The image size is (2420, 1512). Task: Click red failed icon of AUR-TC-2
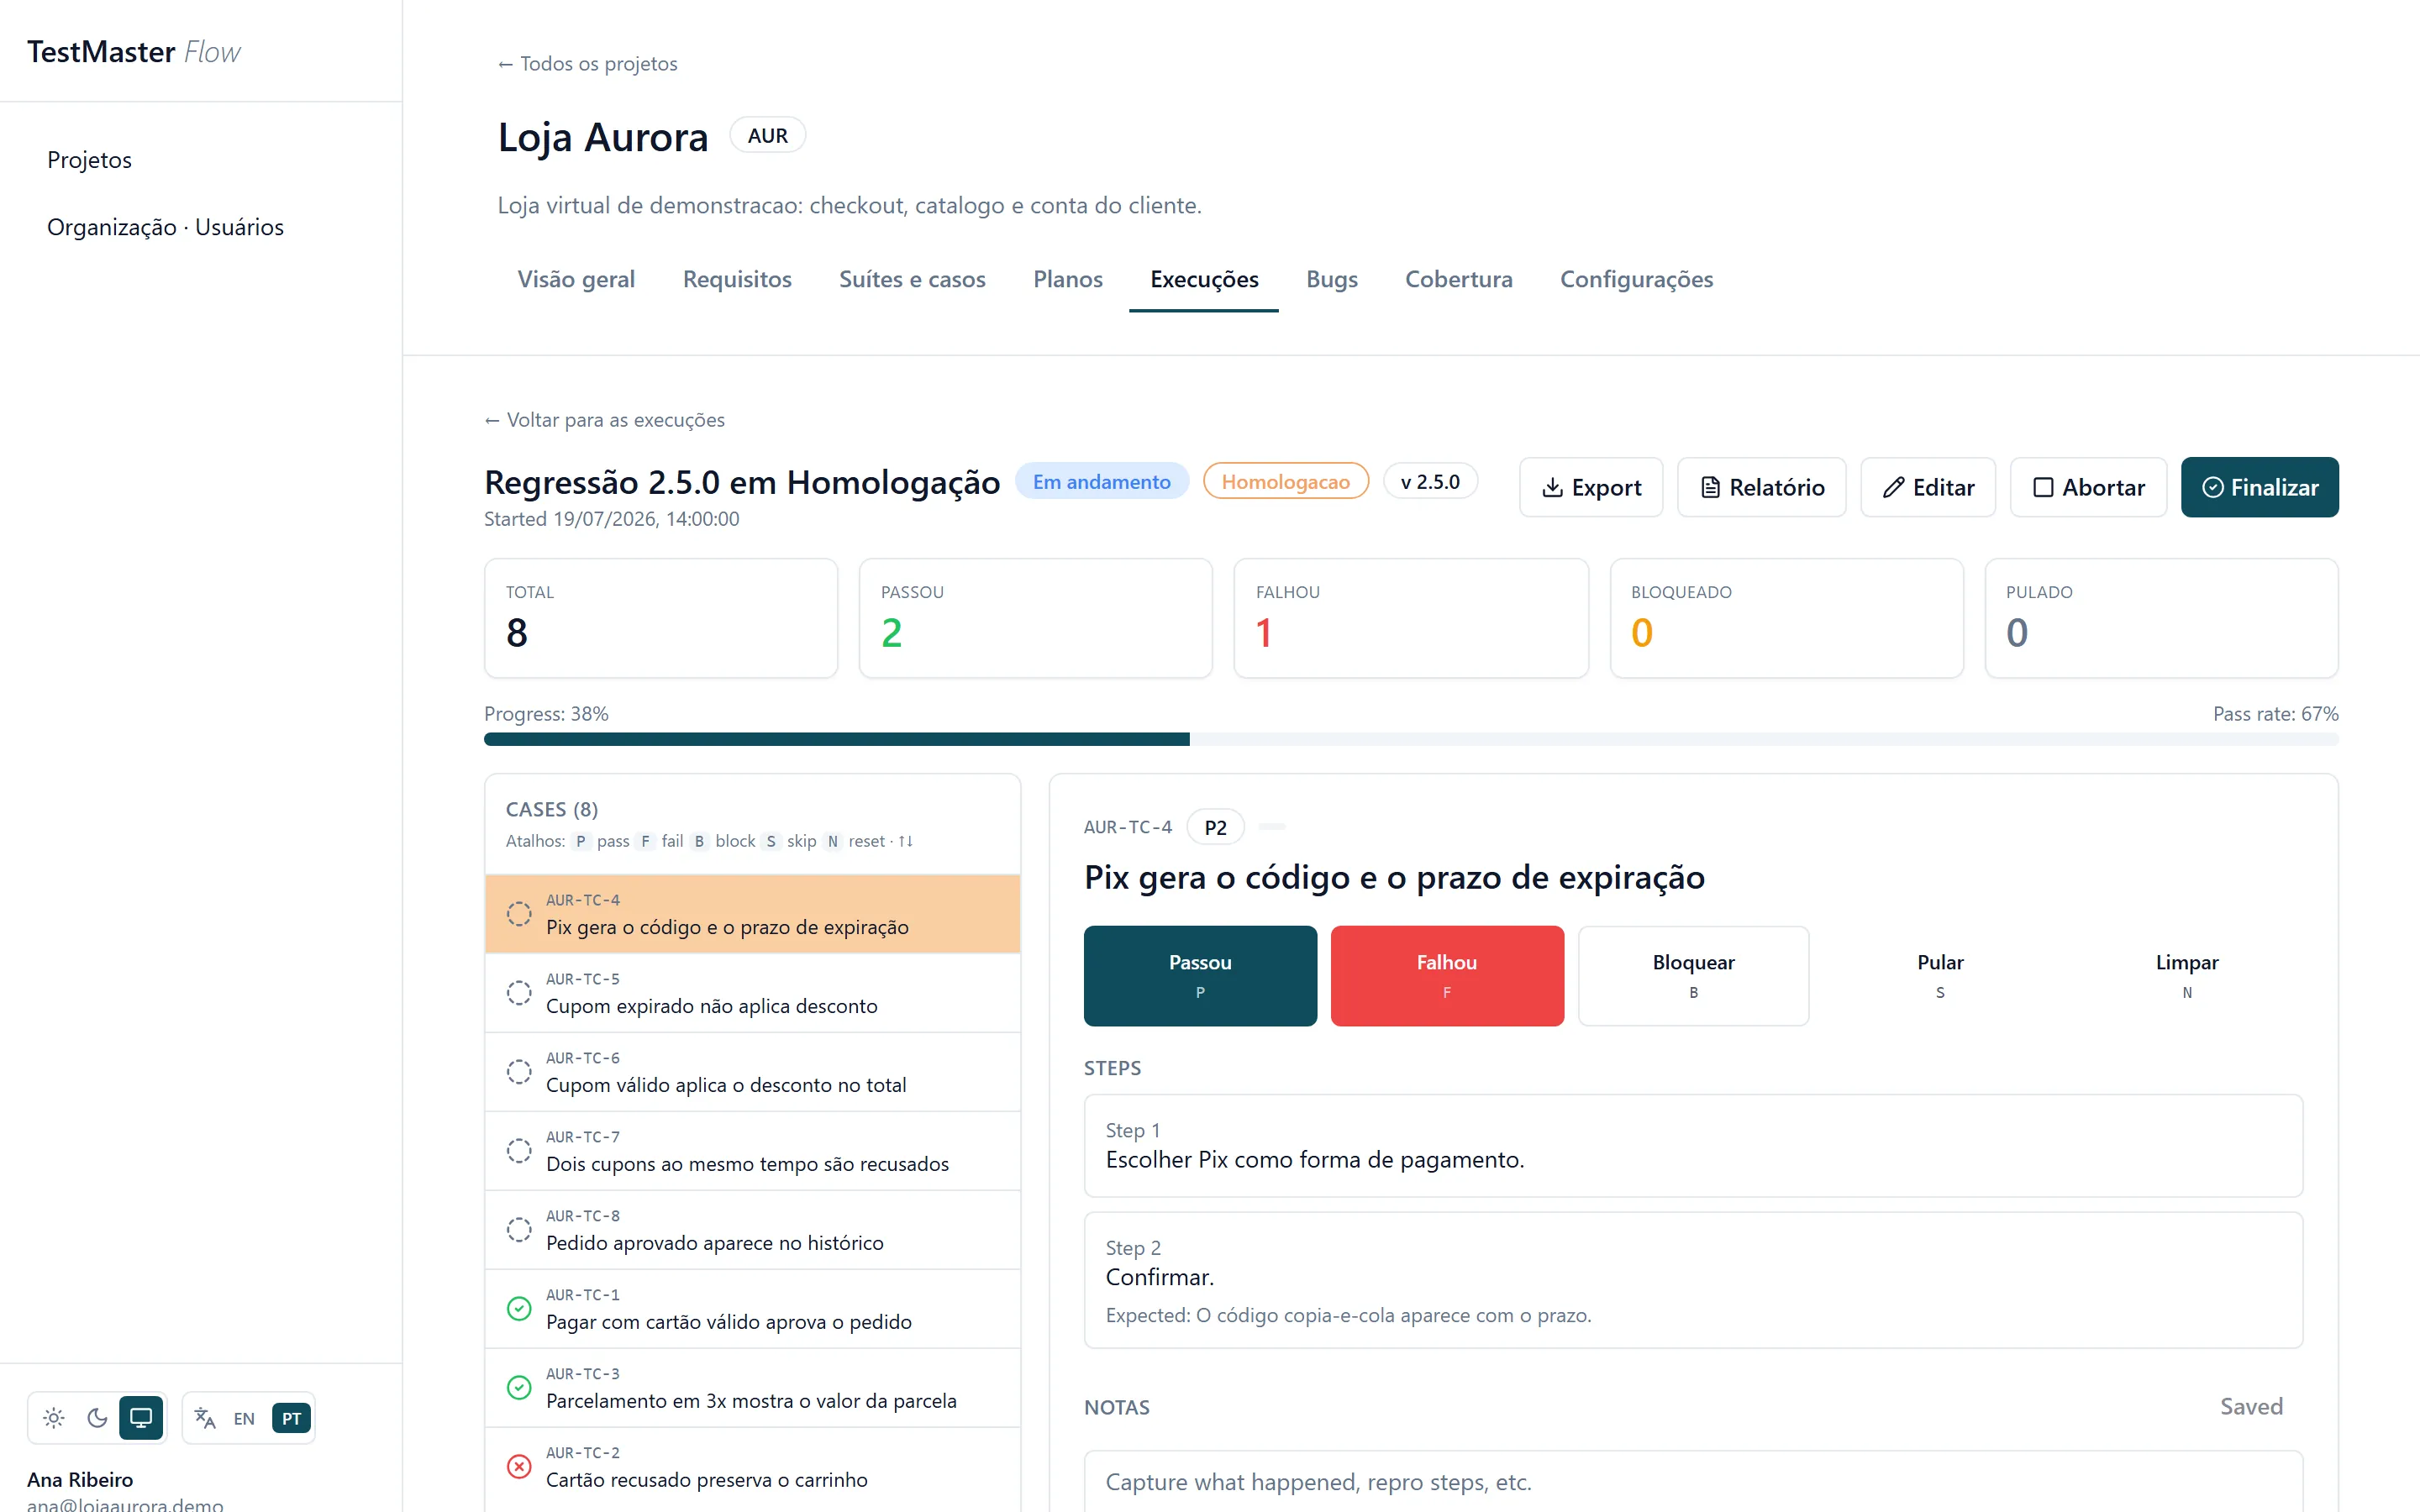pyautogui.click(x=519, y=1466)
